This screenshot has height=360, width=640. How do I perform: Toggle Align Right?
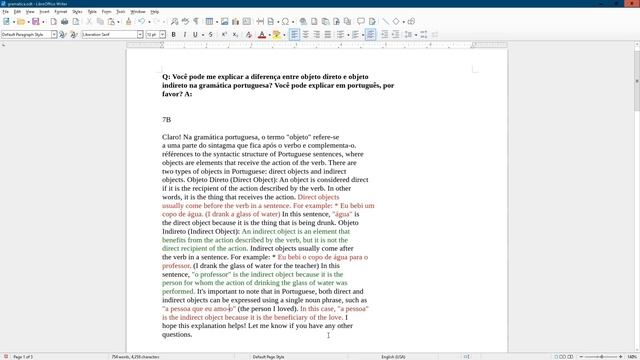click(x=316, y=35)
